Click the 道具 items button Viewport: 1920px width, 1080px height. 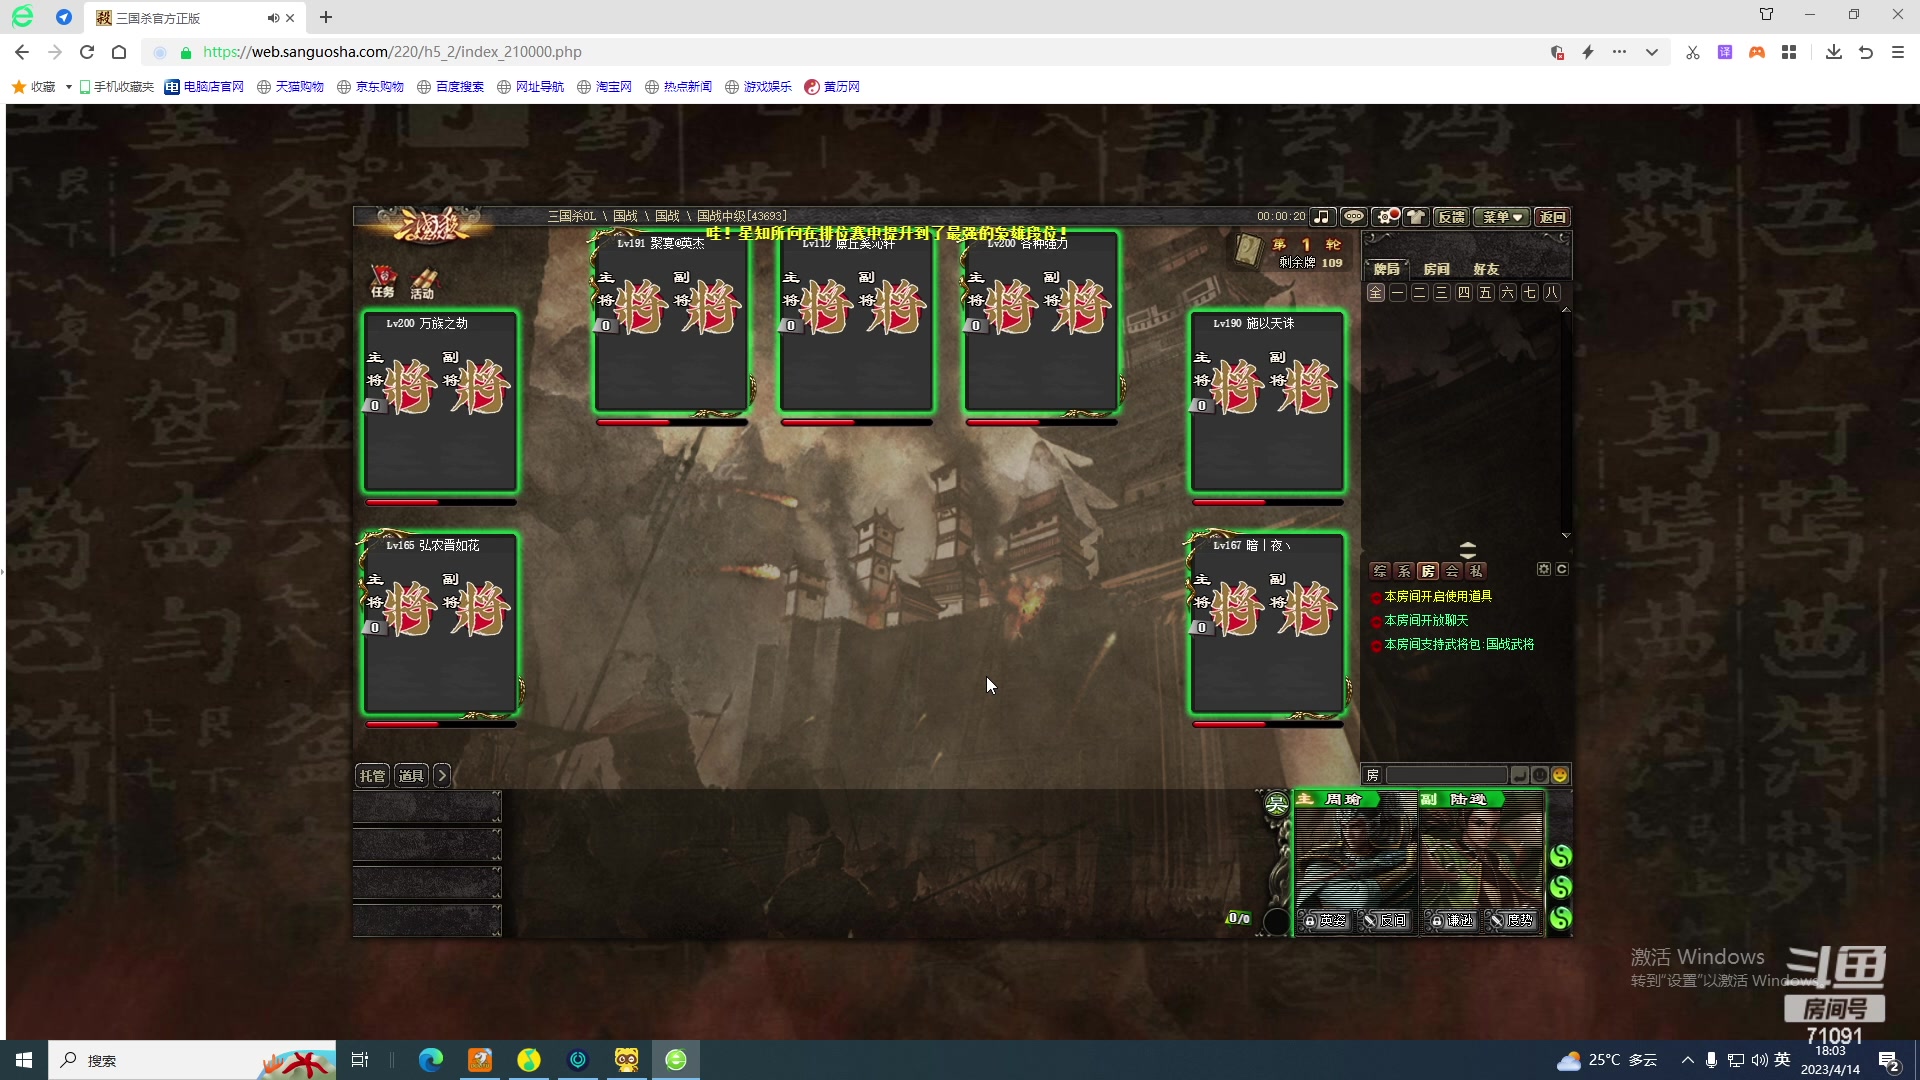[411, 776]
